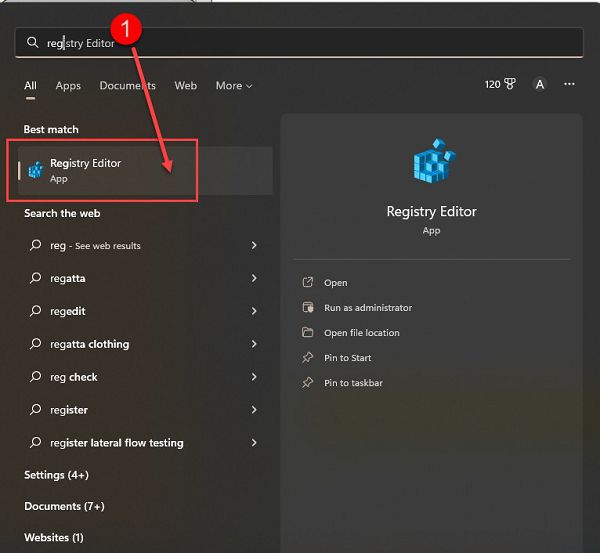Click Open in the preview pane
Viewport: 600px width, 553px height.
point(336,283)
